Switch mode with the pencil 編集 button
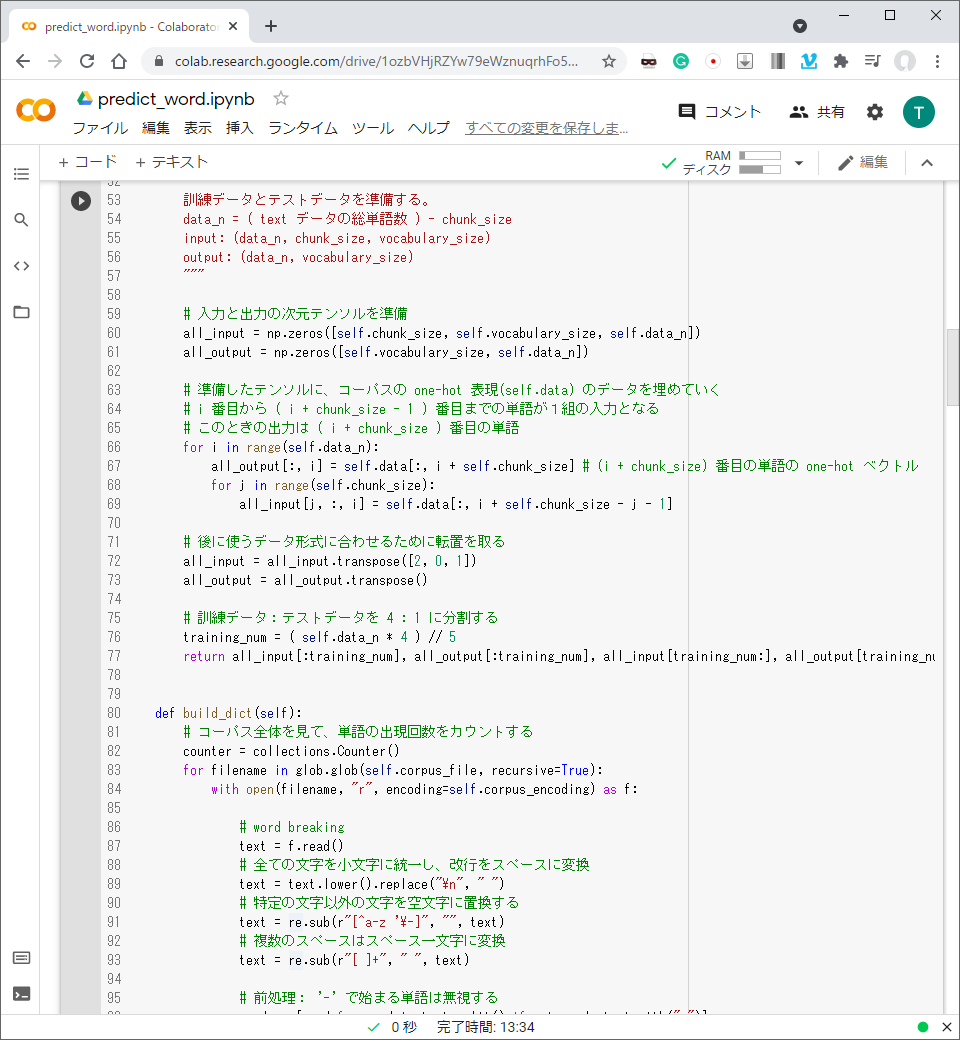This screenshot has width=960, height=1040. pyautogui.click(x=862, y=162)
